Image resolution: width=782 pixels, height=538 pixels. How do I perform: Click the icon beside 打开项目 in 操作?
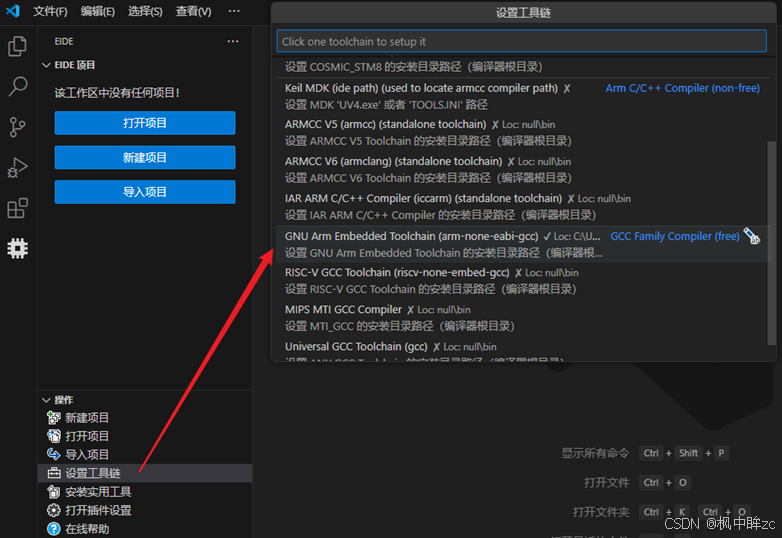pos(53,436)
